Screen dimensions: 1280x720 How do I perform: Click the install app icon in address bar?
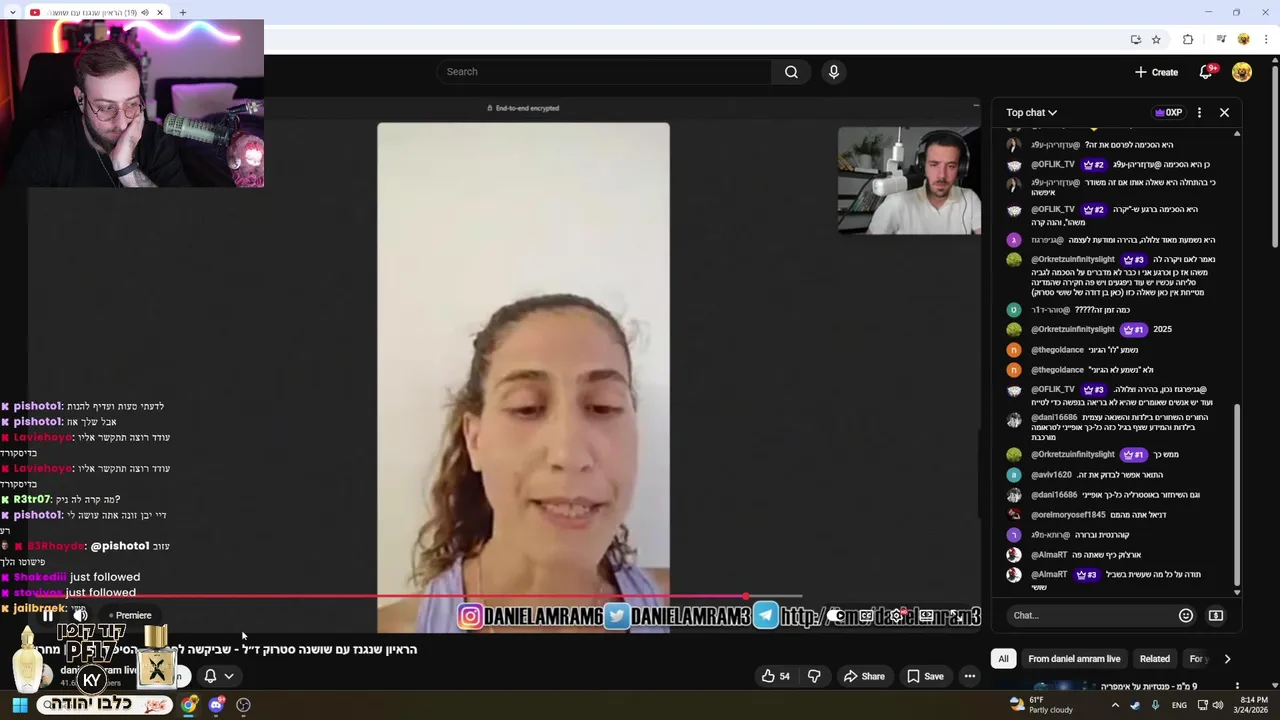click(1135, 39)
